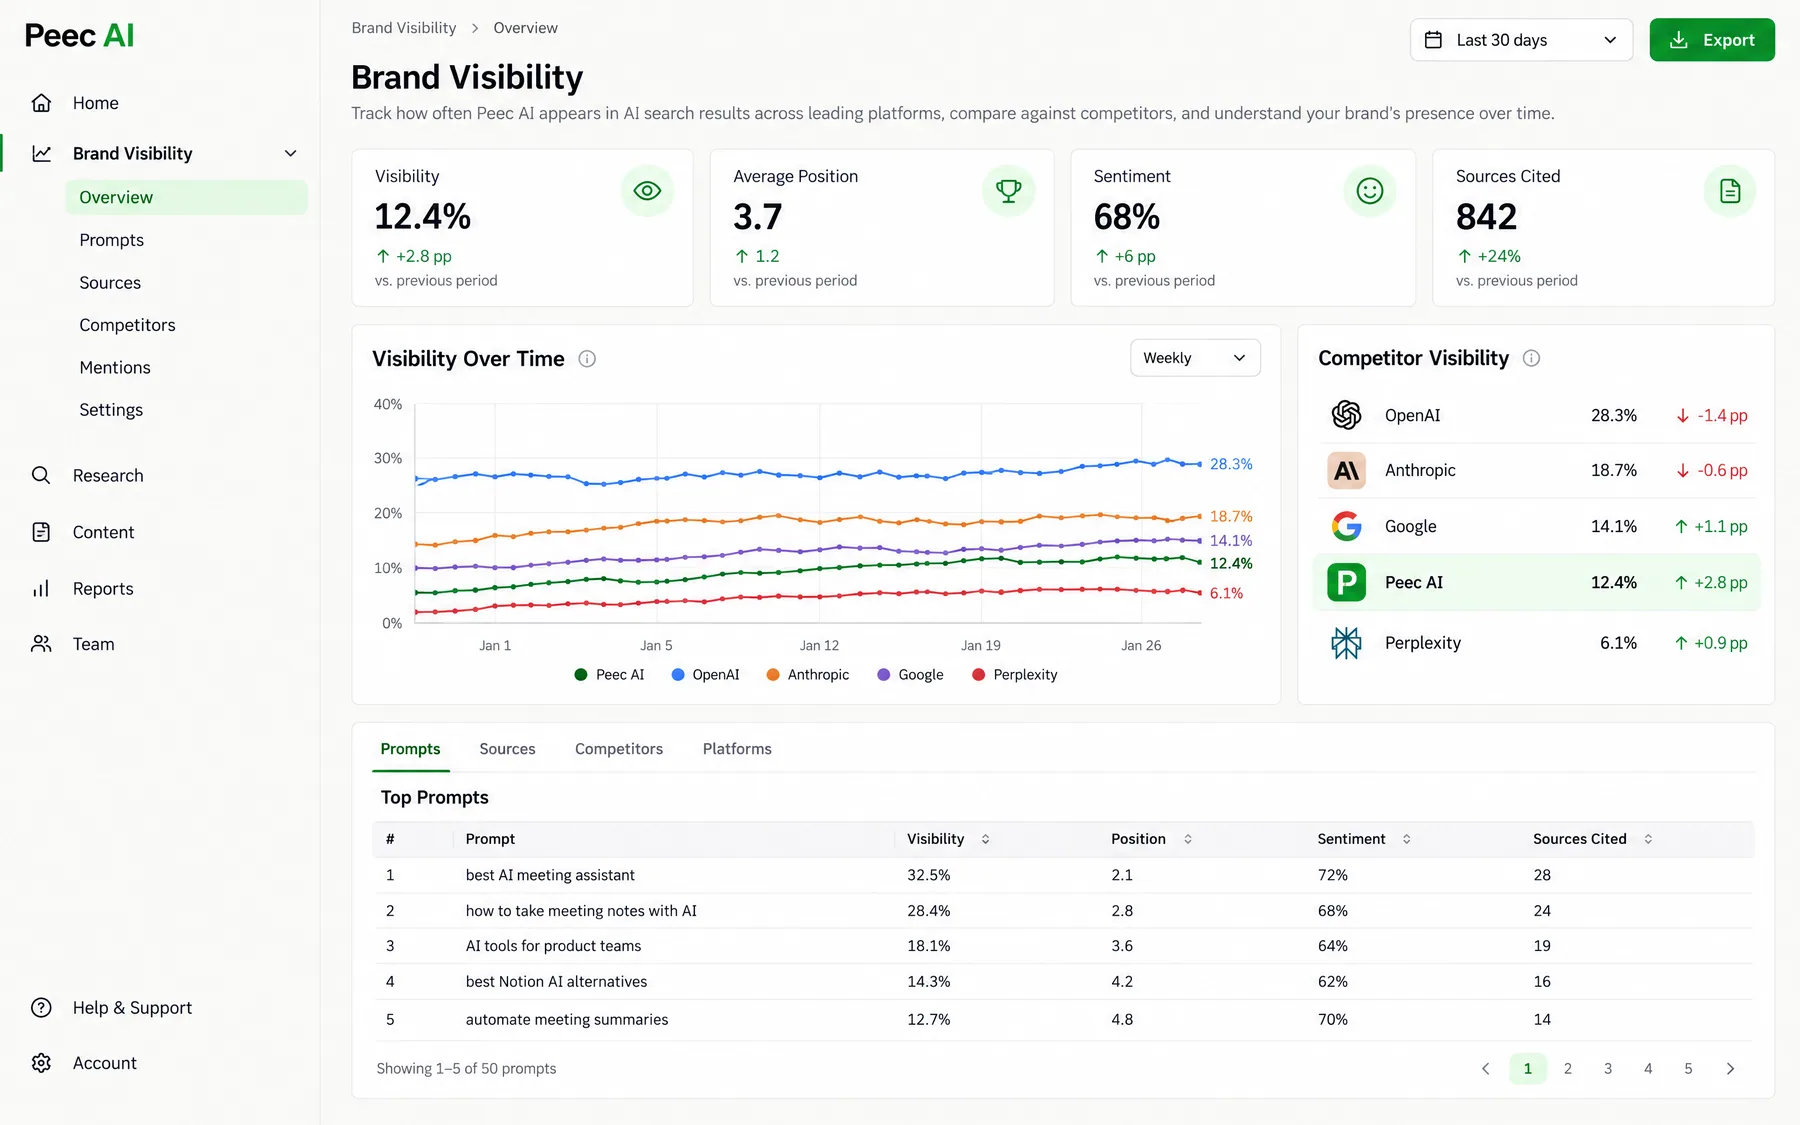Toggle the Anthropic series in chart legend
This screenshot has height=1125, width=1800.
click(x=808, y=675)
